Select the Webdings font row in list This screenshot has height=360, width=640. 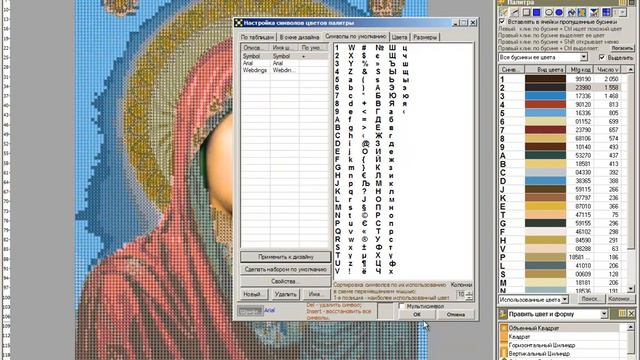click(284, 70)
